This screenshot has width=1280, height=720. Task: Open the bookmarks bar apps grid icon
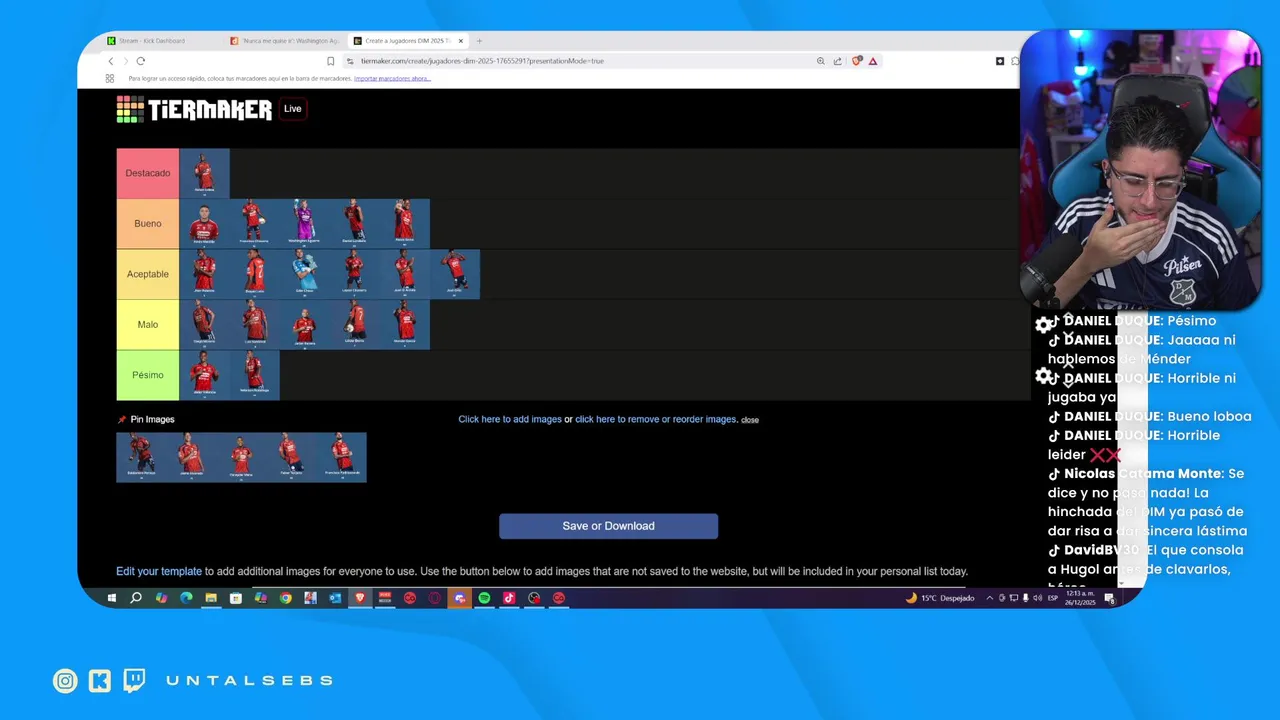(x=110, y=78)
